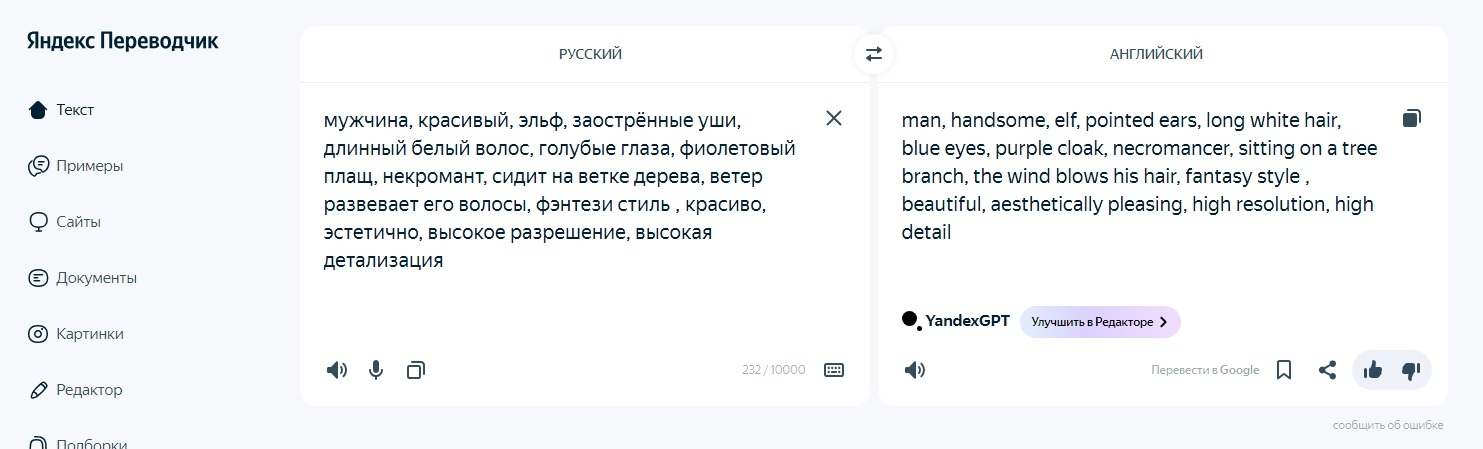The width and height of the screenshot is (1483, 449).
Task: Open the АНГЛИЙСКИЙ target language selector
Action: [x=1156, y=54]
